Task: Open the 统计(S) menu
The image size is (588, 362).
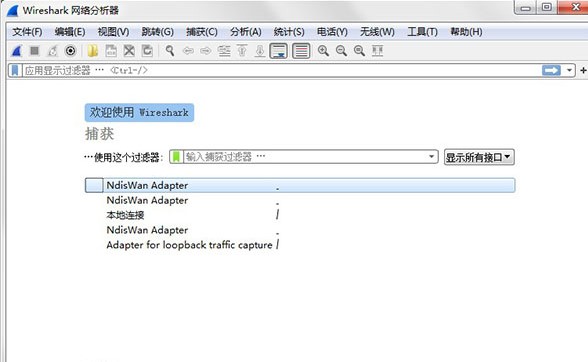Action: [289, 32]
